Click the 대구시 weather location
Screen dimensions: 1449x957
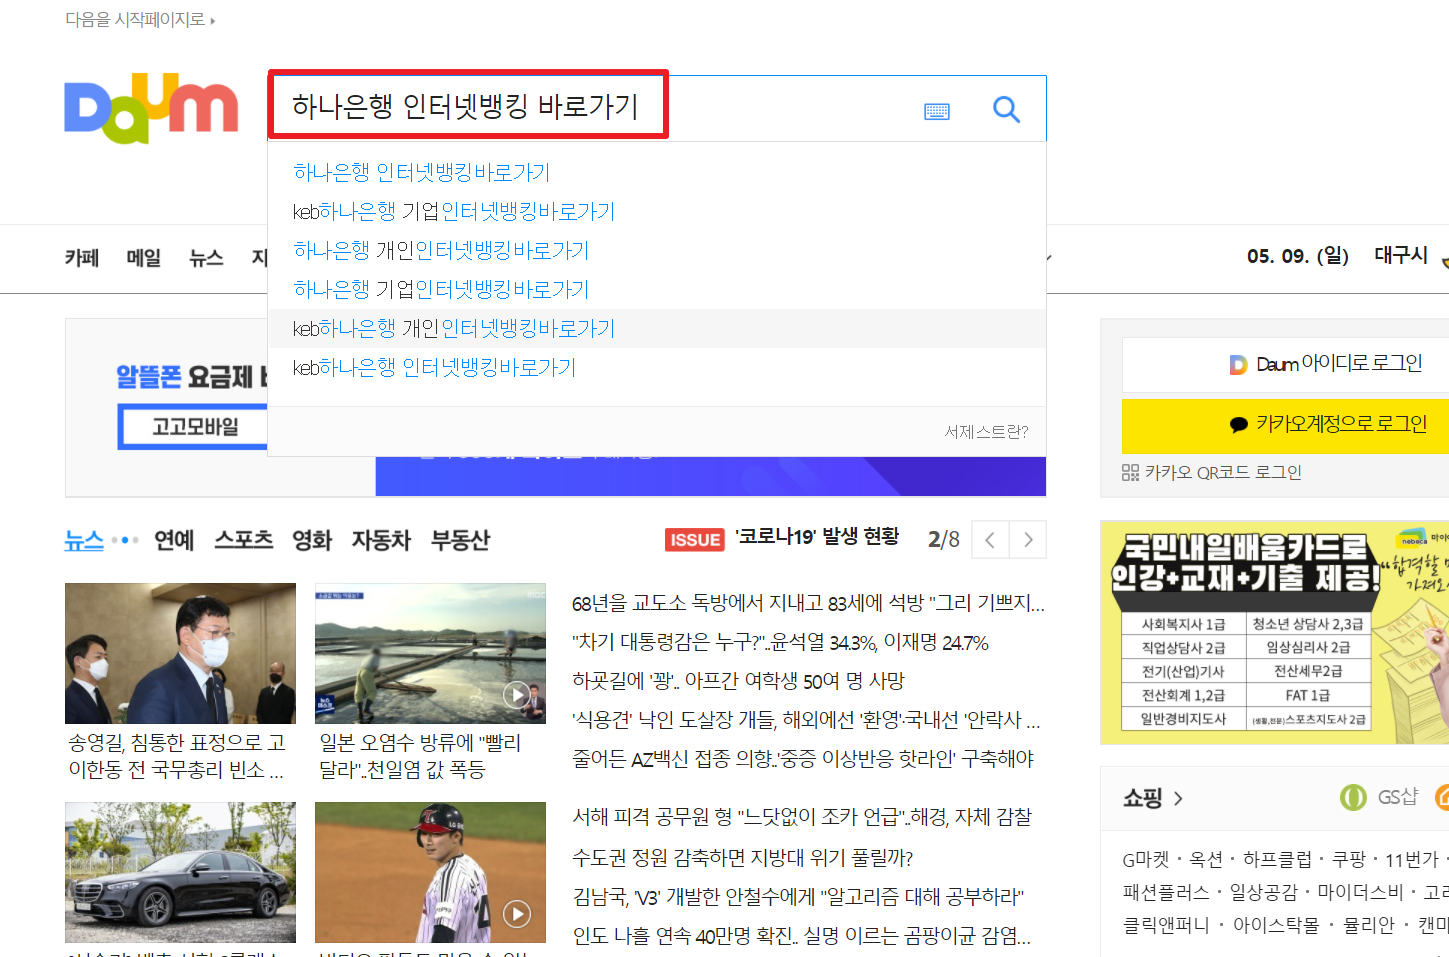pos(1401,255)
